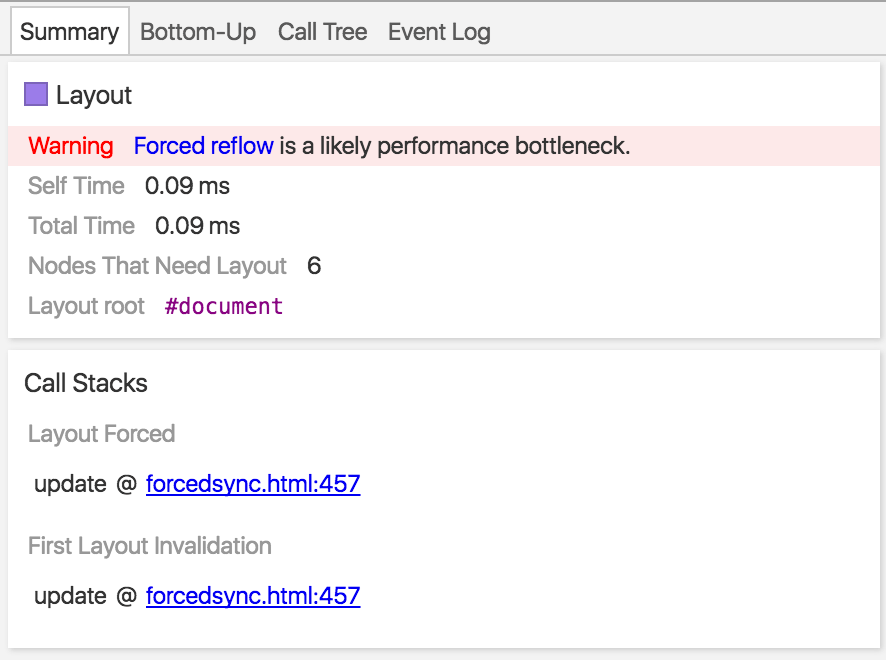Show the Event Log tab
Screen dimensions: 886x660
point(439,32)
